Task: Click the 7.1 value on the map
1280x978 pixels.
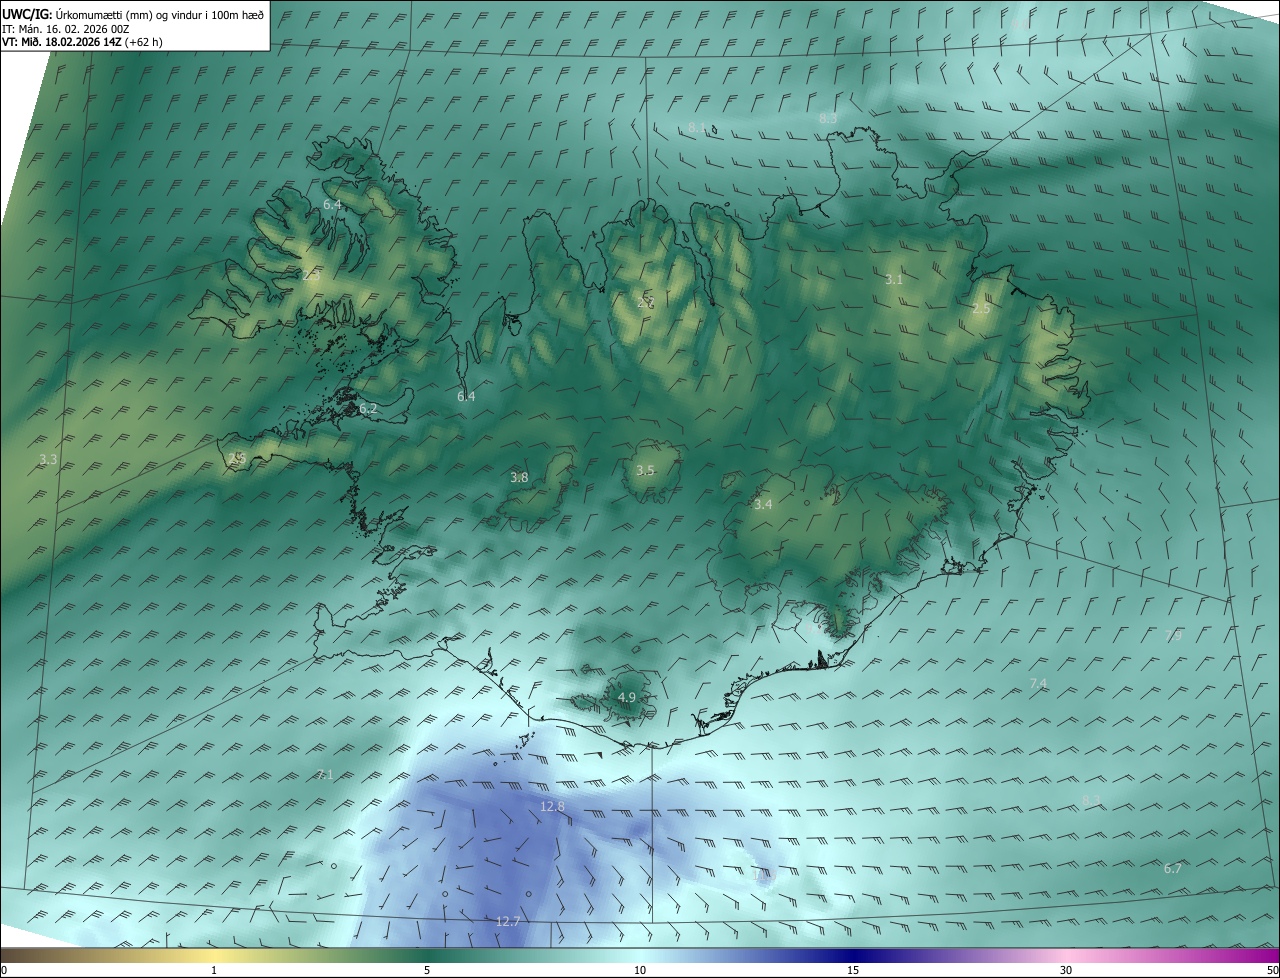Action: pyautogui.click(x=324, y=775)
